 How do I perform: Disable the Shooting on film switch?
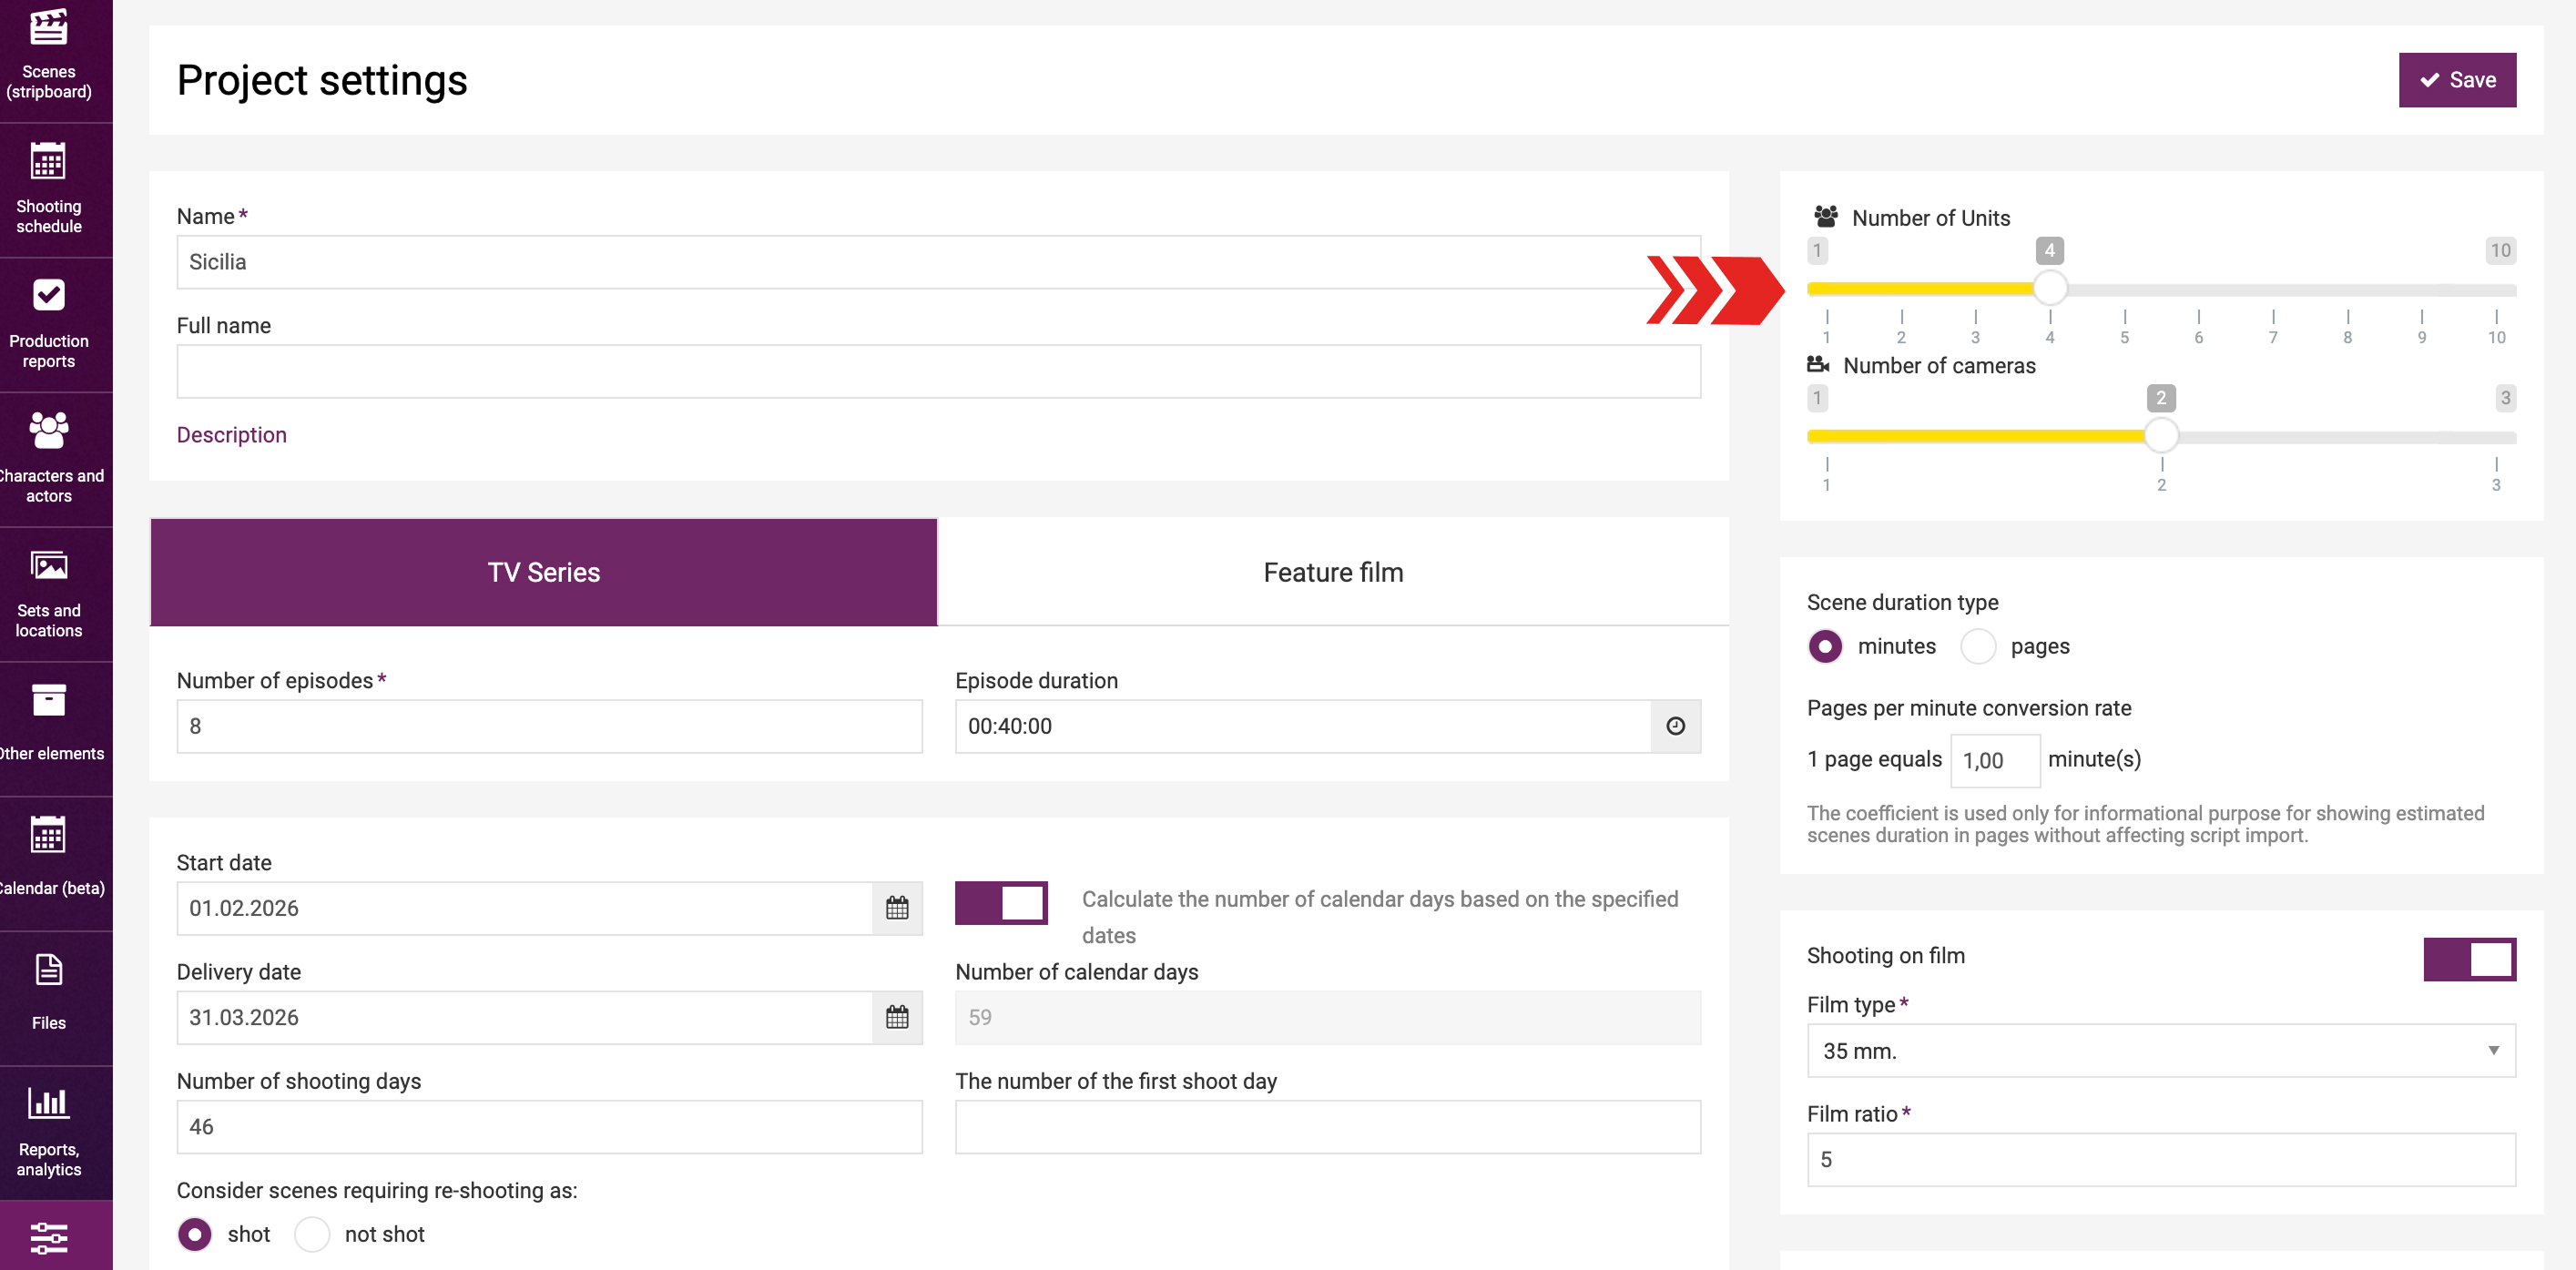2469,959
